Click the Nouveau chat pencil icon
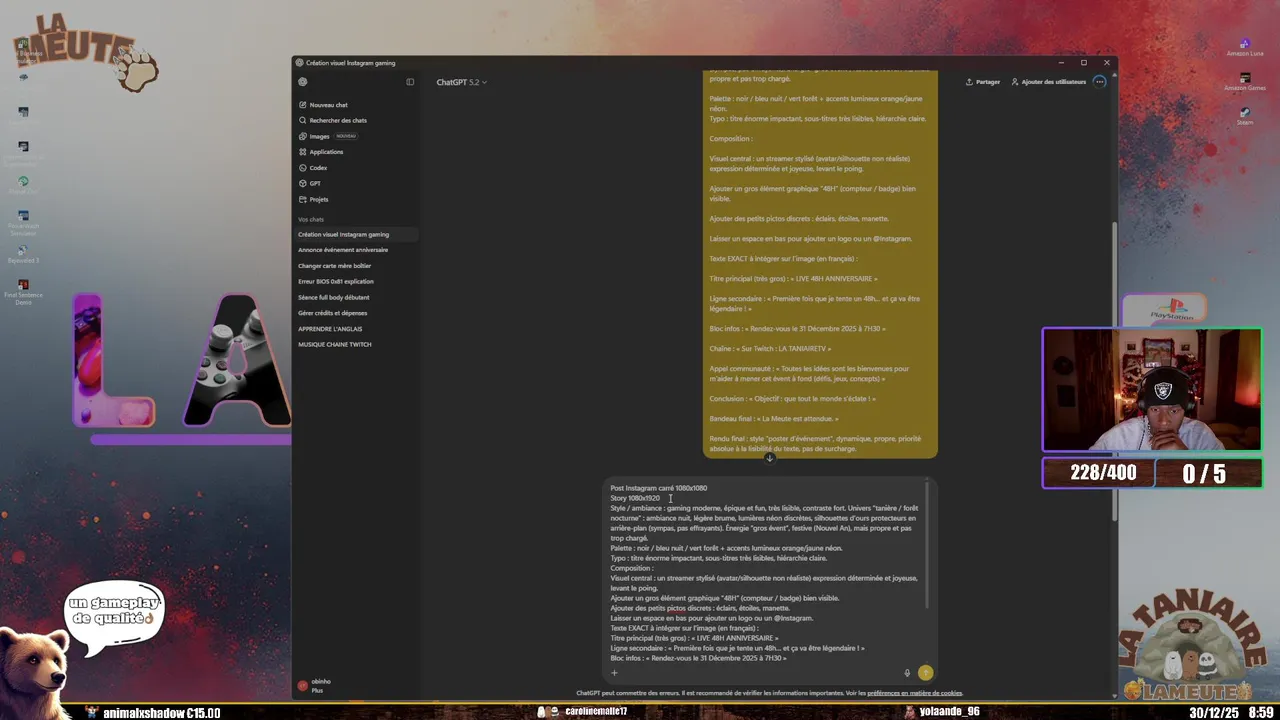This screenshot has width=1280, height=720. [302, 105]
